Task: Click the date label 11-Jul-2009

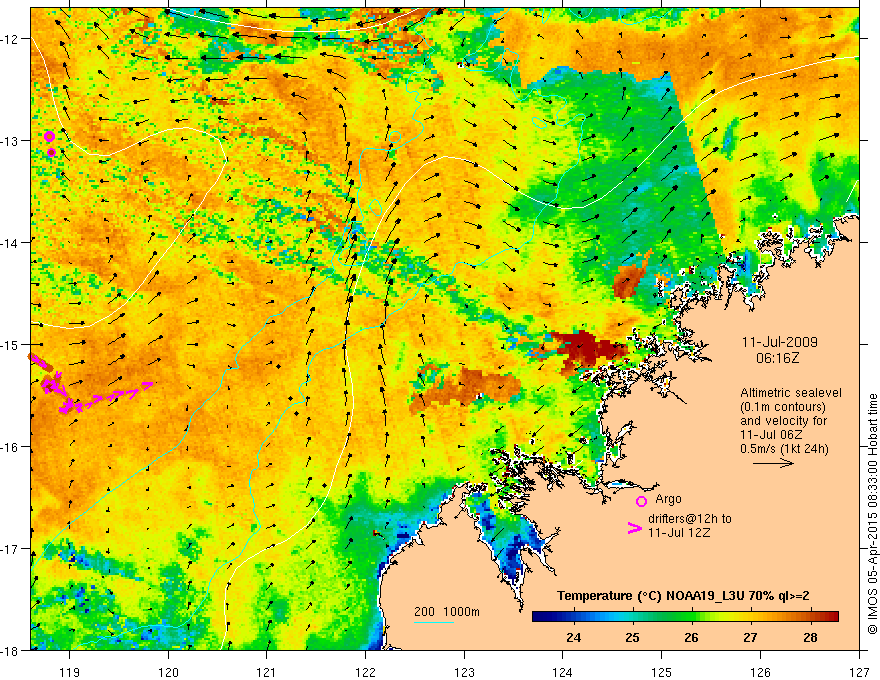Action: click(780, 342)
